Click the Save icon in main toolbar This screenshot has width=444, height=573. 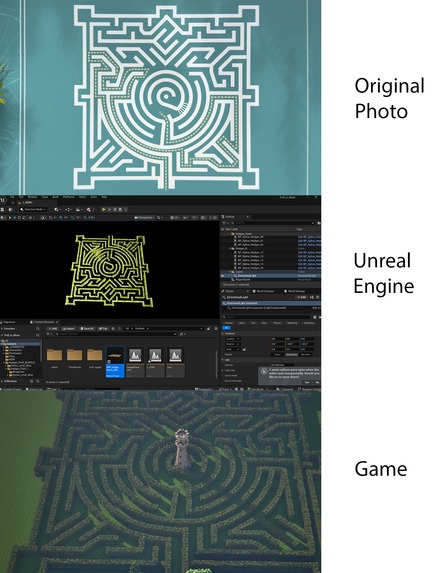tap(2, 209)
